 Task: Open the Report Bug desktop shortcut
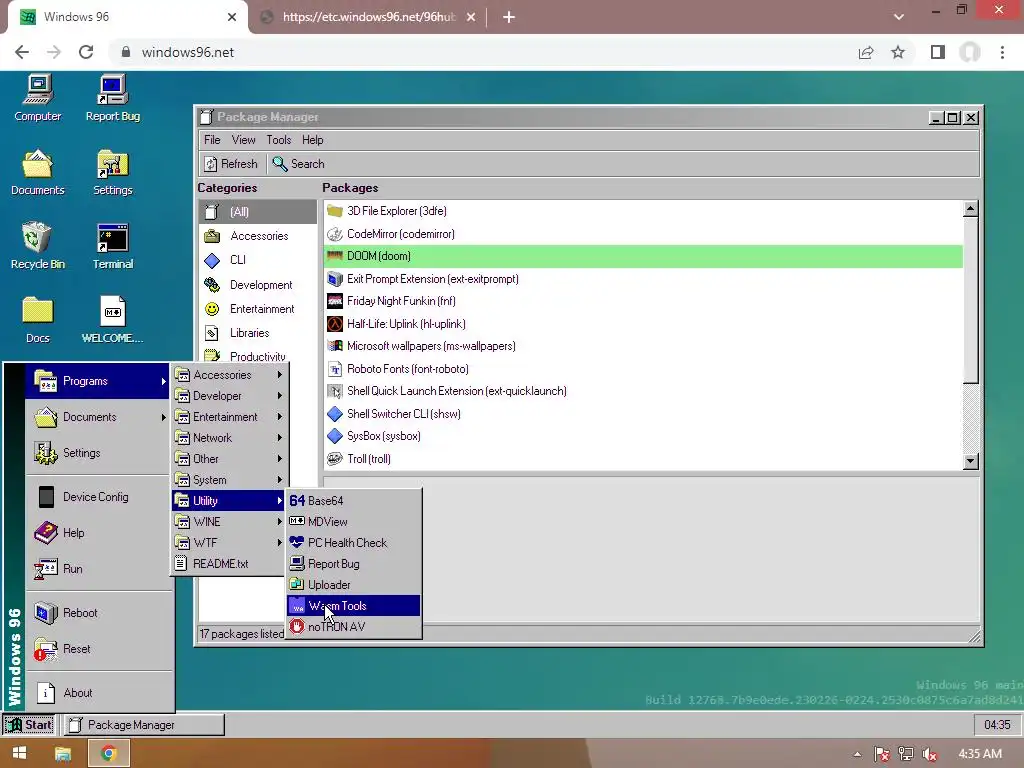pyautogui.click(x=112, y=99)
